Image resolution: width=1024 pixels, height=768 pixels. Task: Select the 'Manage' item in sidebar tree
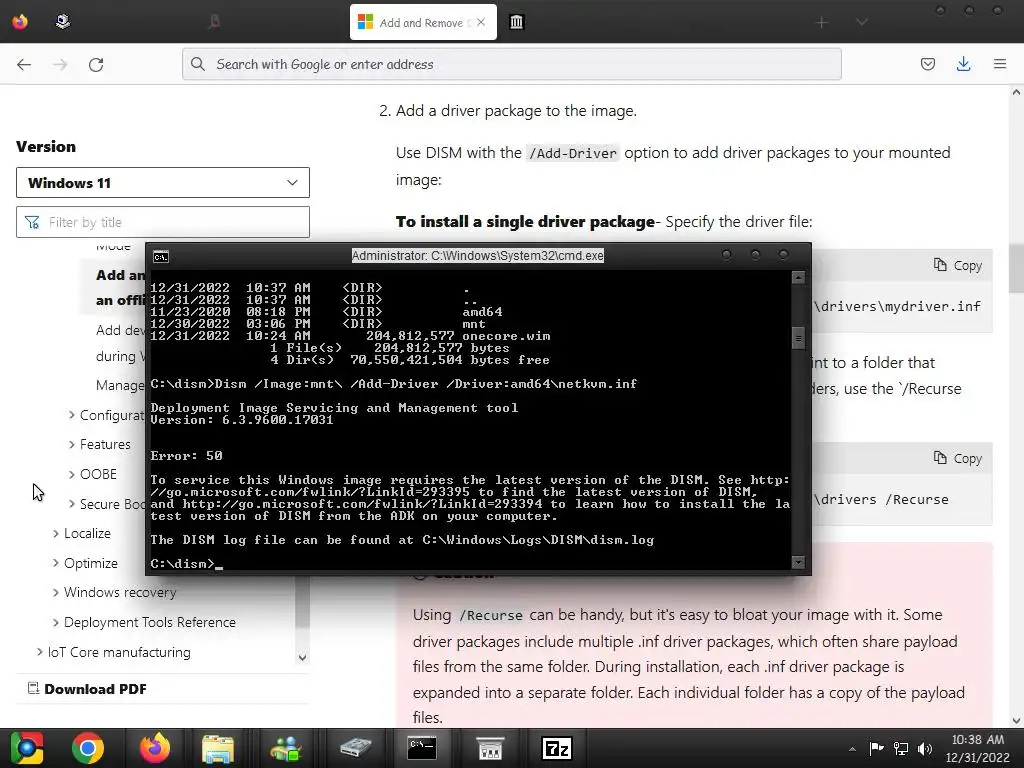click(x=120, y=385)
